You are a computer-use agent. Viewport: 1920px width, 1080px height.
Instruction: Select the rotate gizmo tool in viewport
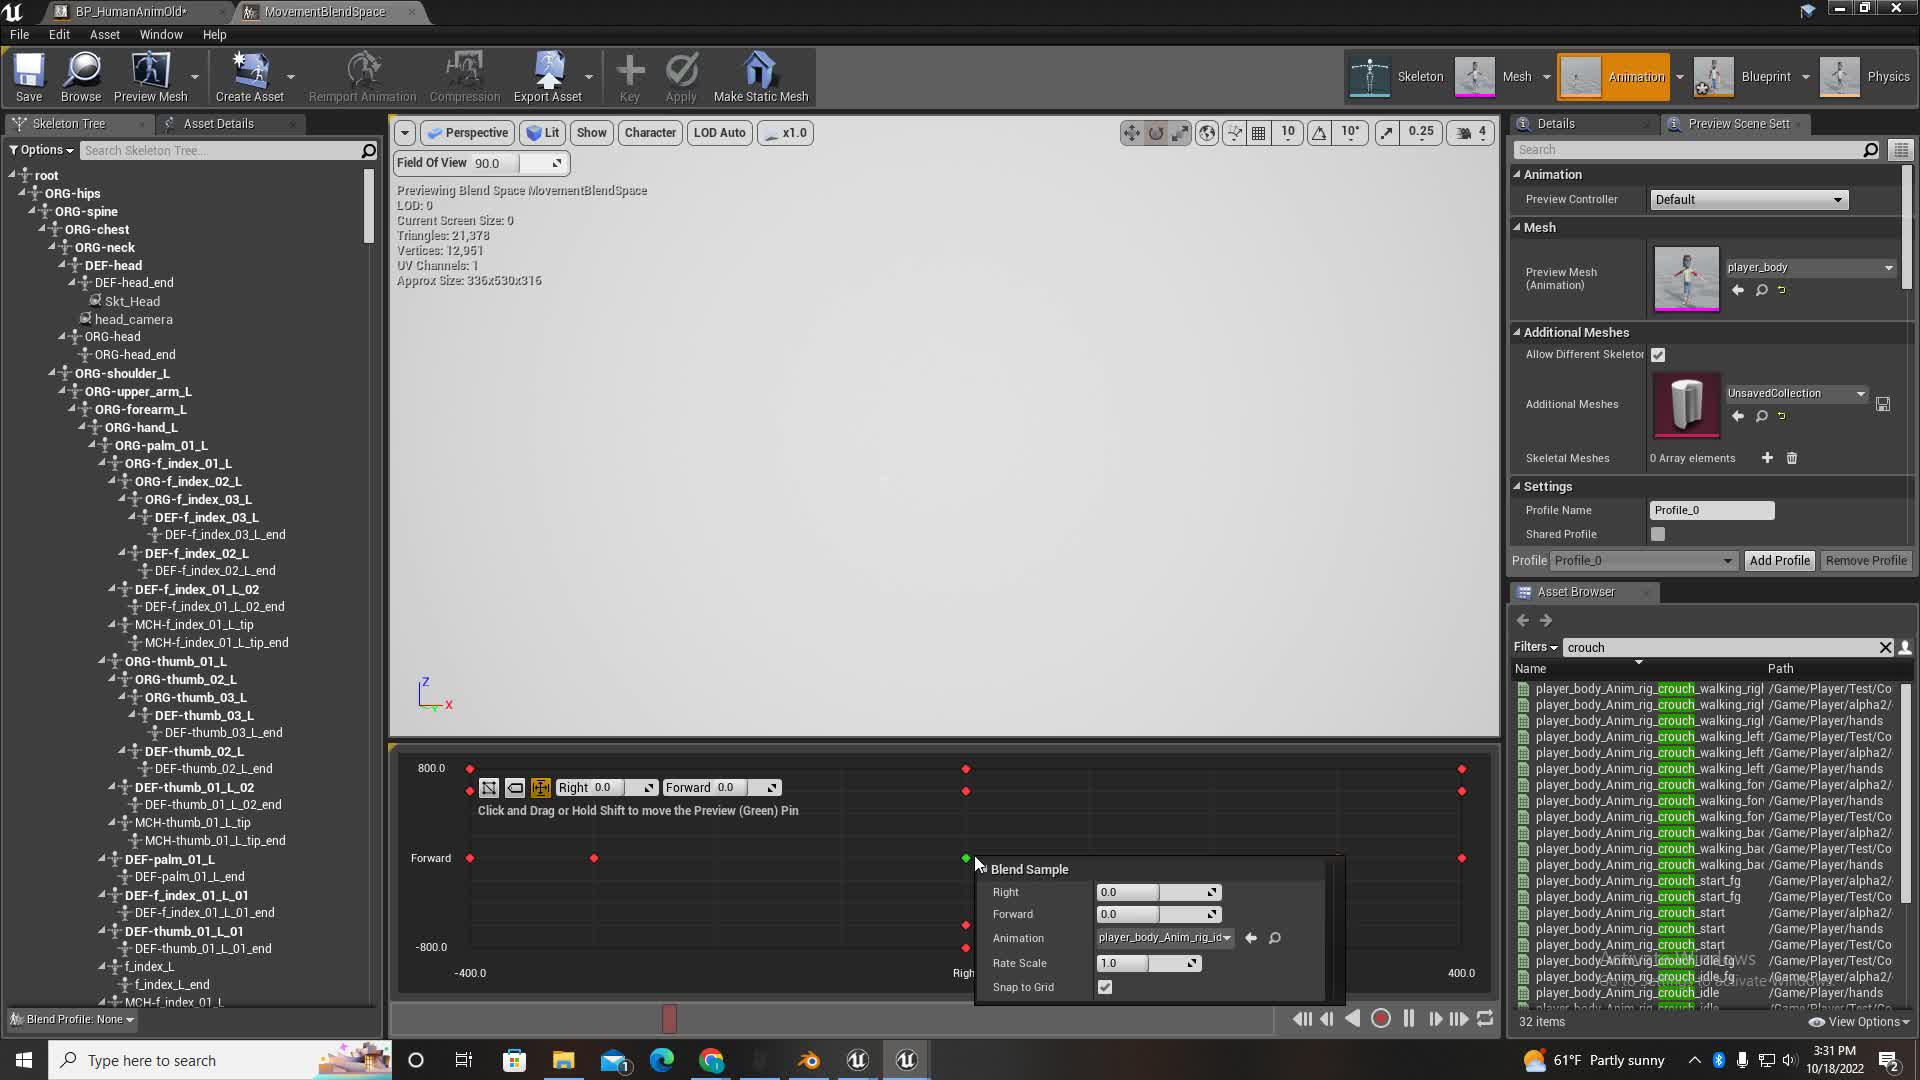tap(1156, 133)
